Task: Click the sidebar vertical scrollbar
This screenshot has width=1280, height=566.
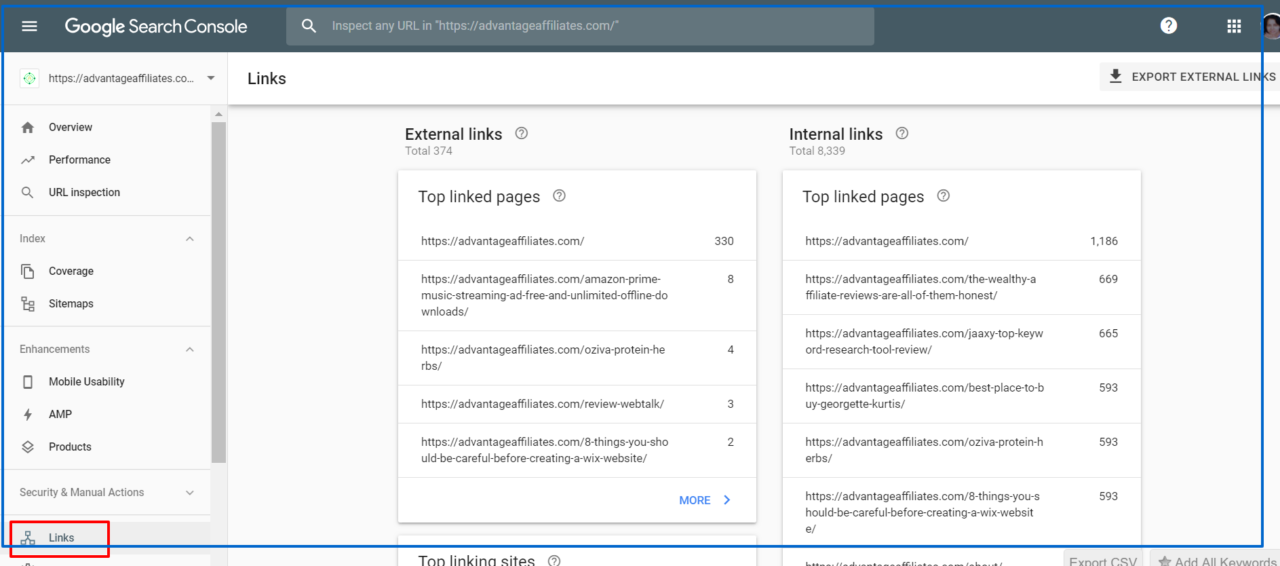Action: click(218, 290)
